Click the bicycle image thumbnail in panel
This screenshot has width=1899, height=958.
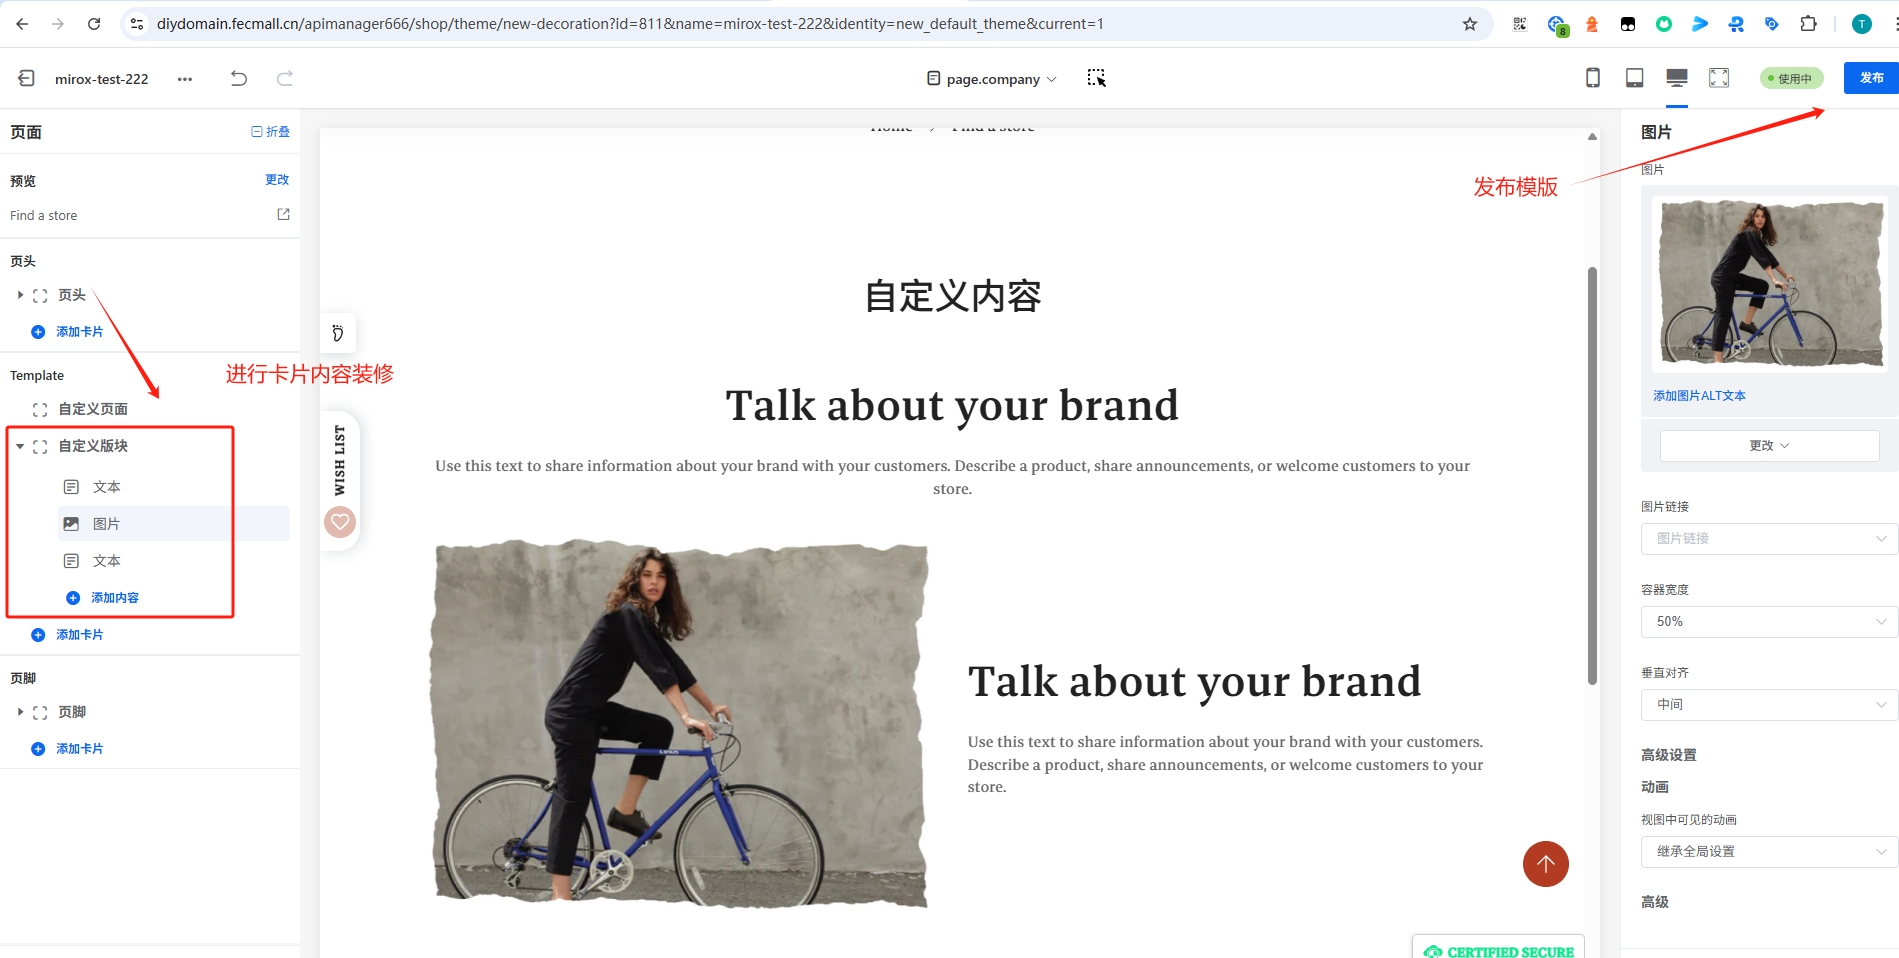(x=1768, y=285)
